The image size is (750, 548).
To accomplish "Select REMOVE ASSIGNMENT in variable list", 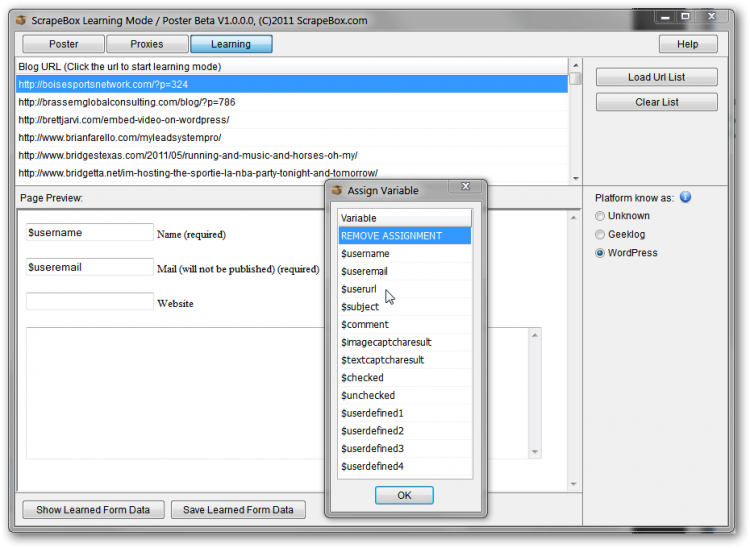I will (x=405, y=236).
